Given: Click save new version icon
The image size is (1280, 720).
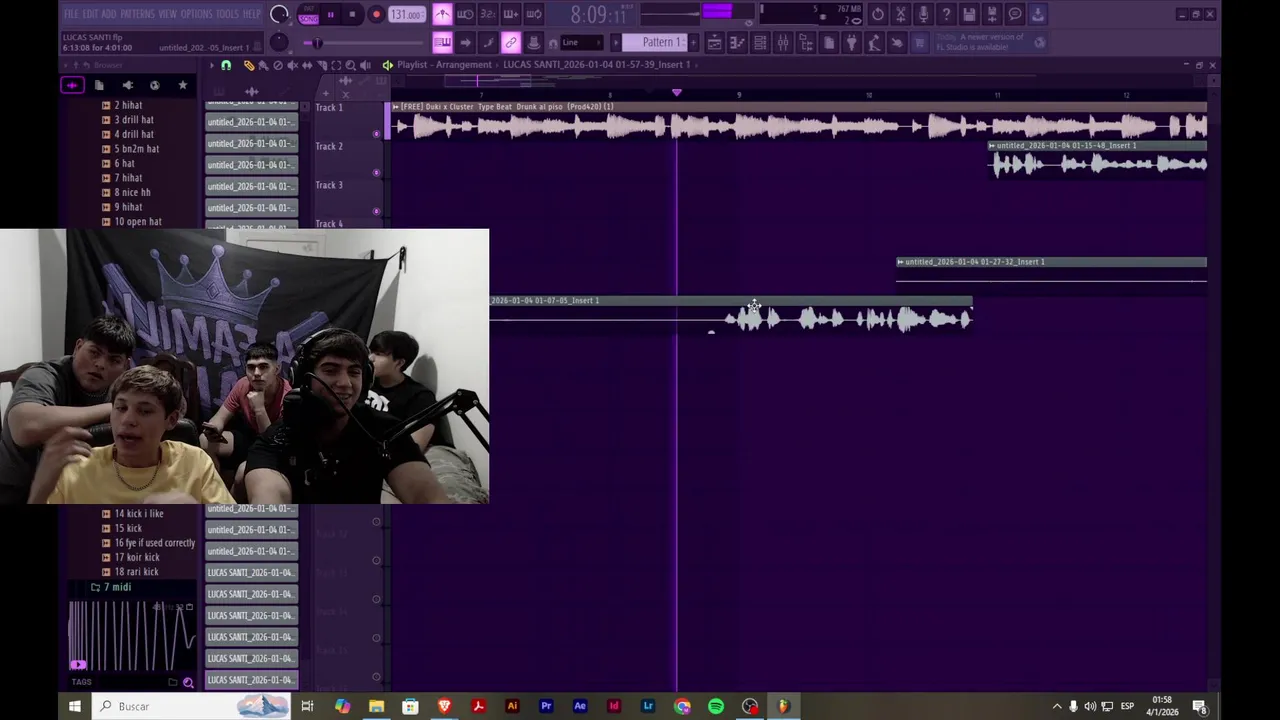Looking at the screenshot, I should 992,14.
